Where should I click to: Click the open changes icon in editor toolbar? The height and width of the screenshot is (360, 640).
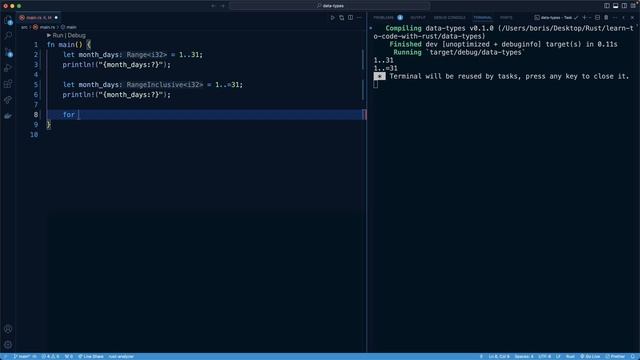coord(342,18)
